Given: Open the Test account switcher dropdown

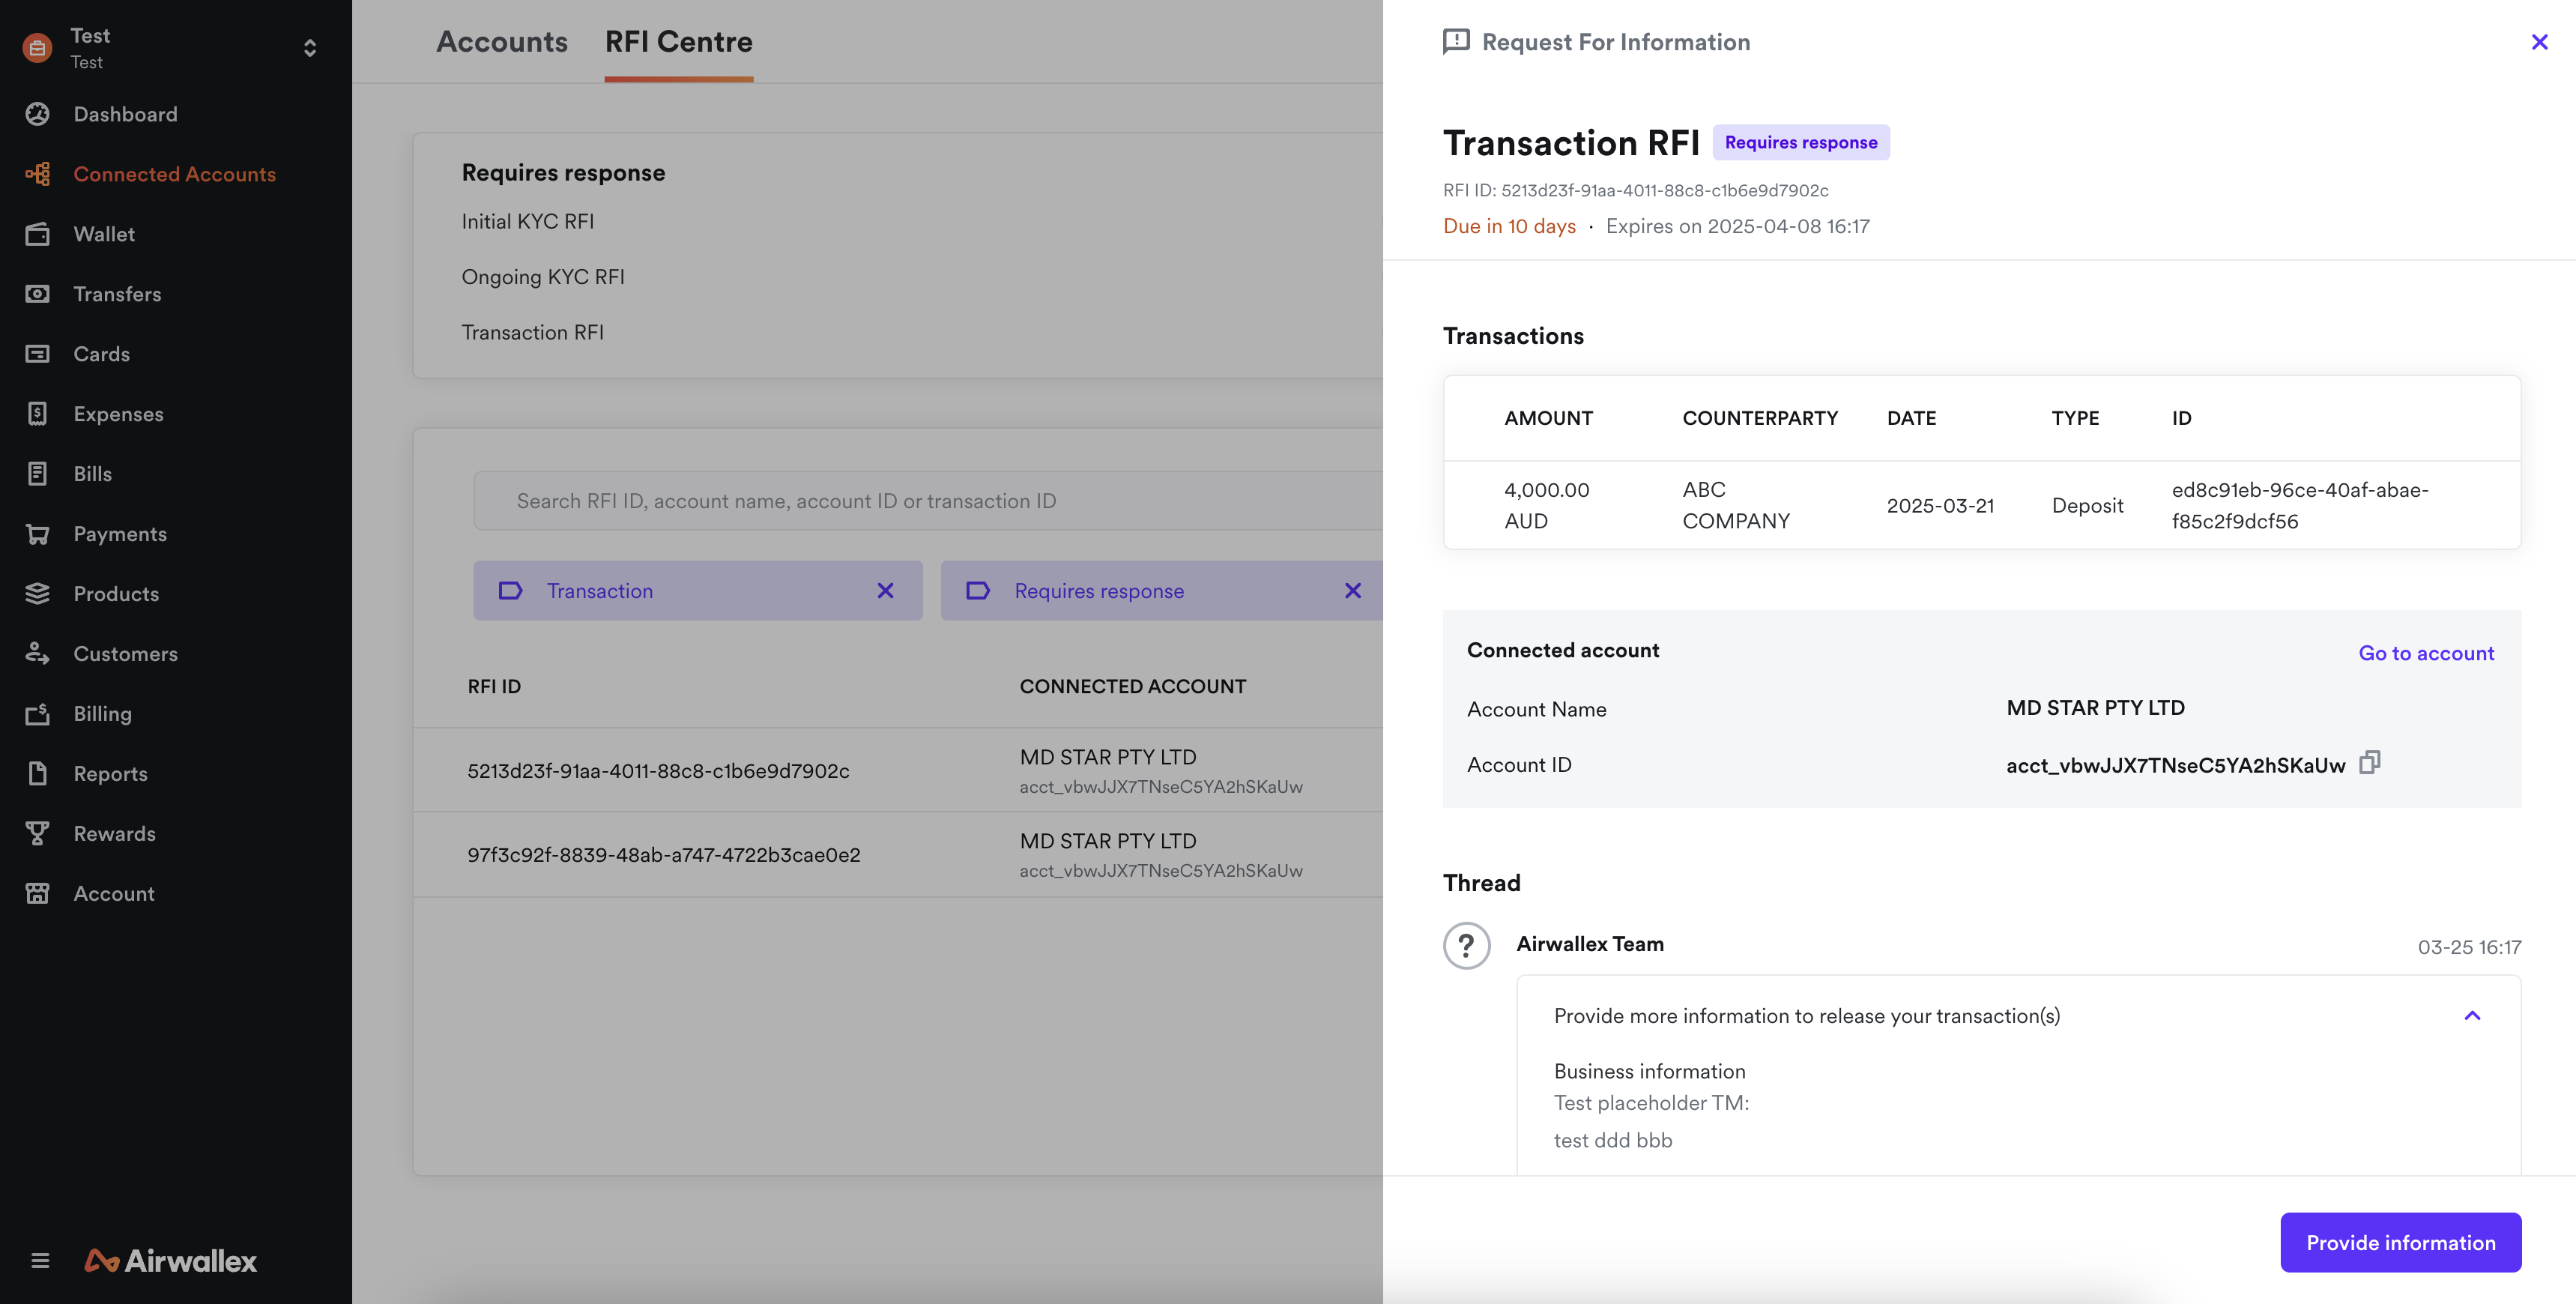Looking at the screenshot, I should point(310,48).
